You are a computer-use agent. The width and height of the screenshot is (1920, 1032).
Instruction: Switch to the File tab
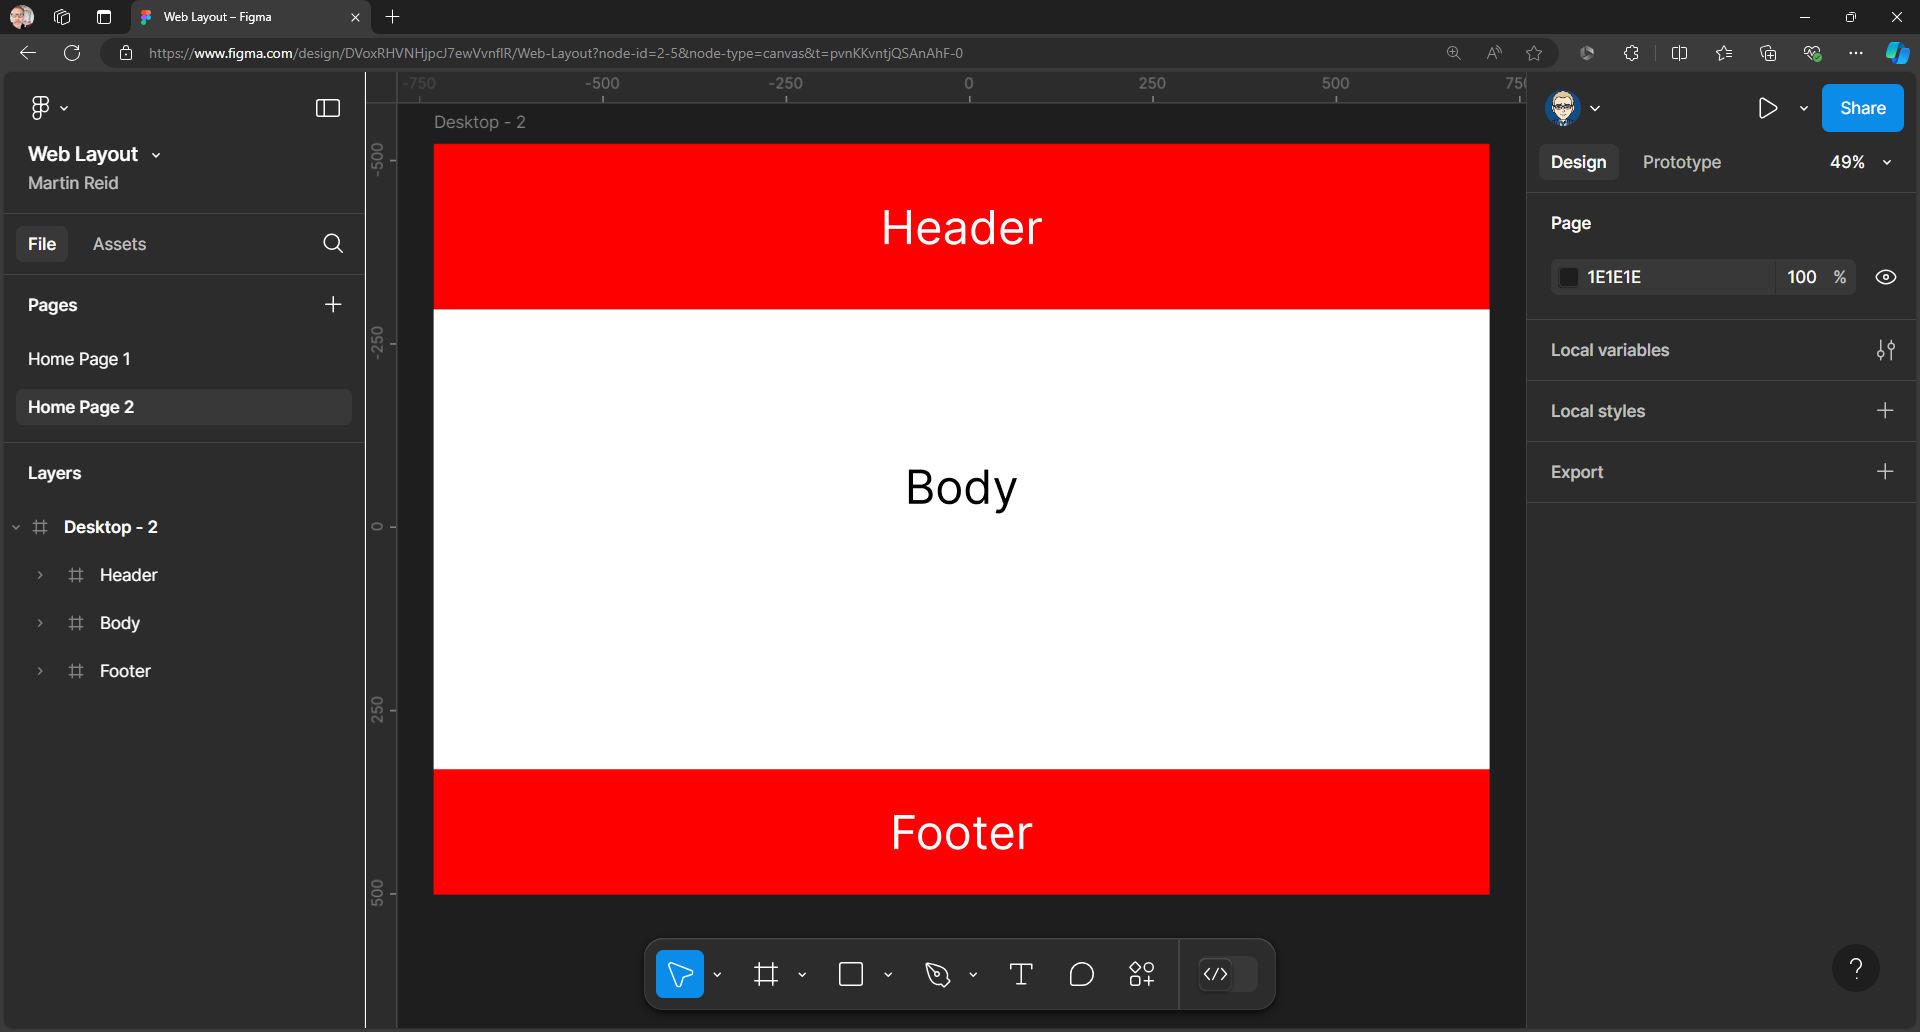[x=42, y=244]
